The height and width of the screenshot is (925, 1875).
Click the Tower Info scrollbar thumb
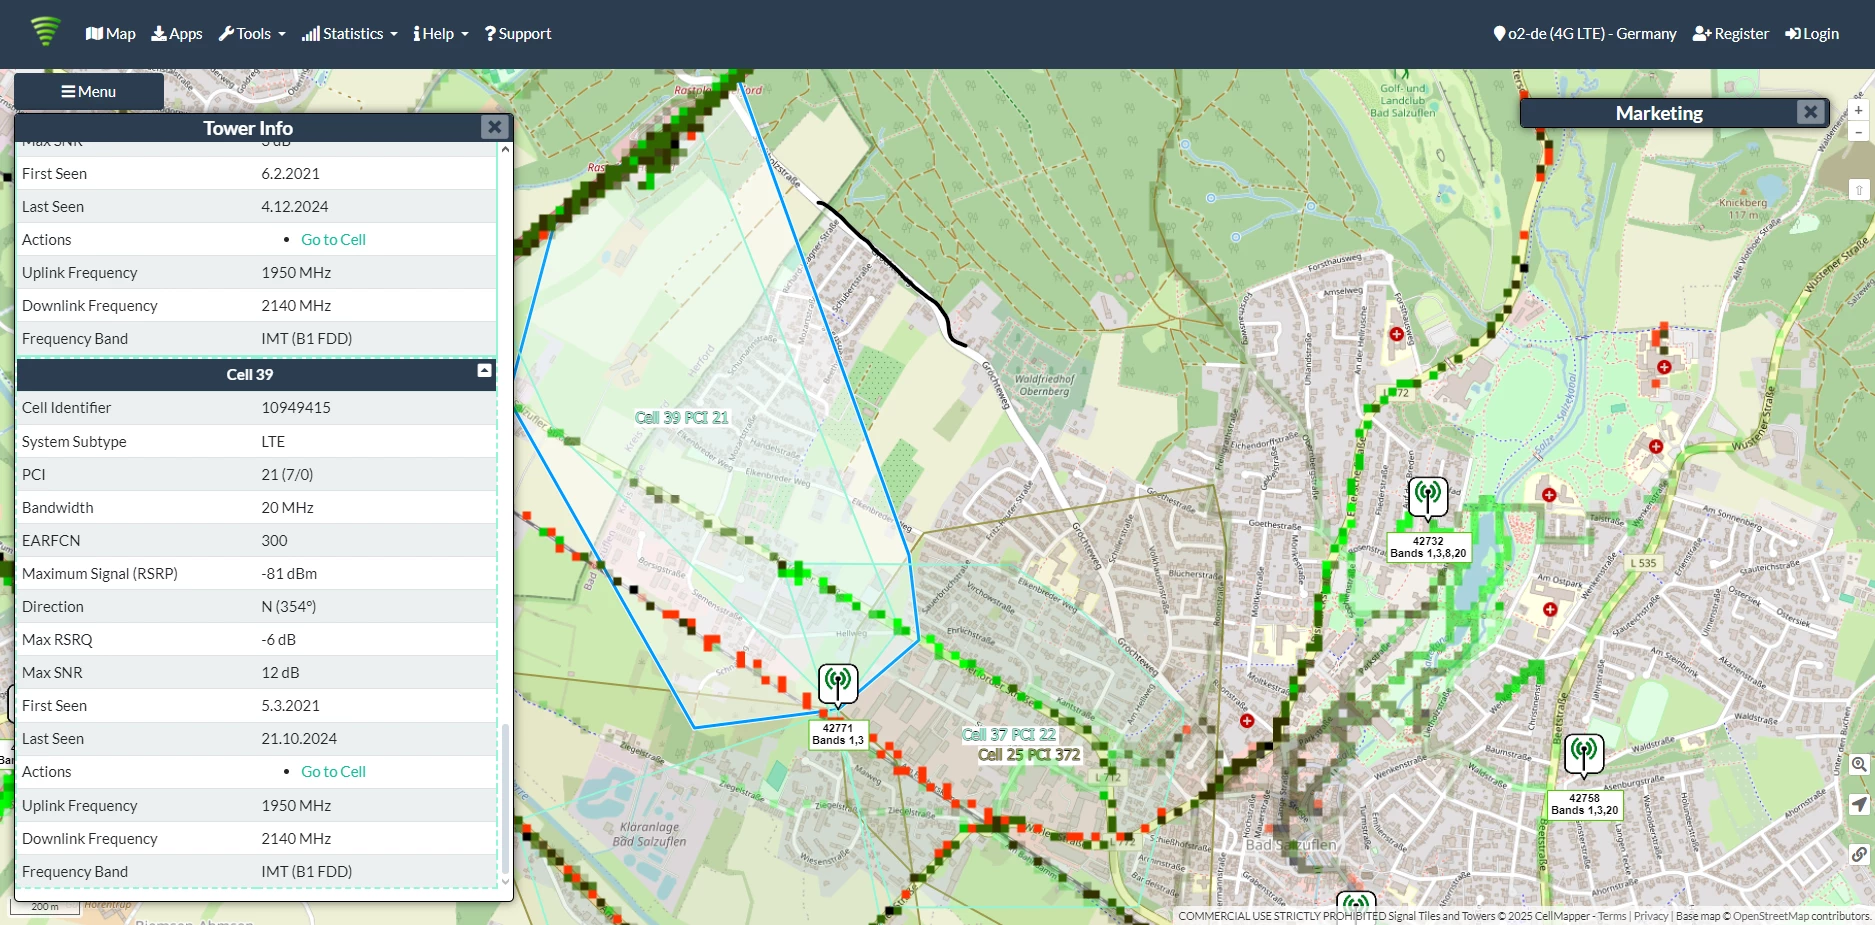pyautogui.click(x=505, y=800)
